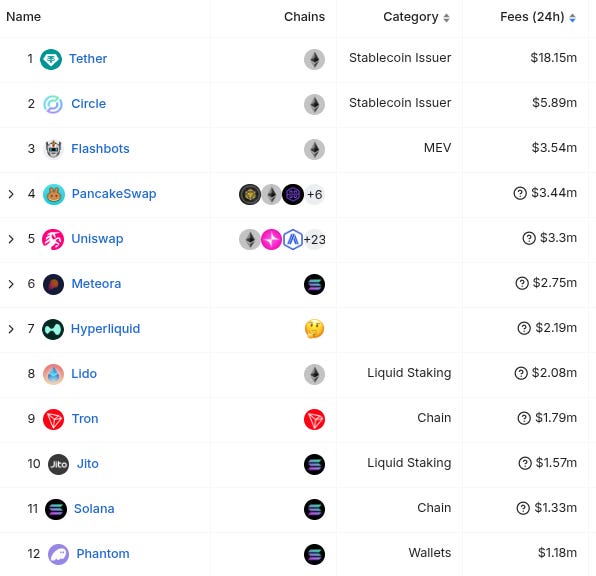Image resolution: width=596 pixels, height=576 pixels.
Task: Click the question mark icon next to $3.44m
Action: pos(520,193)
